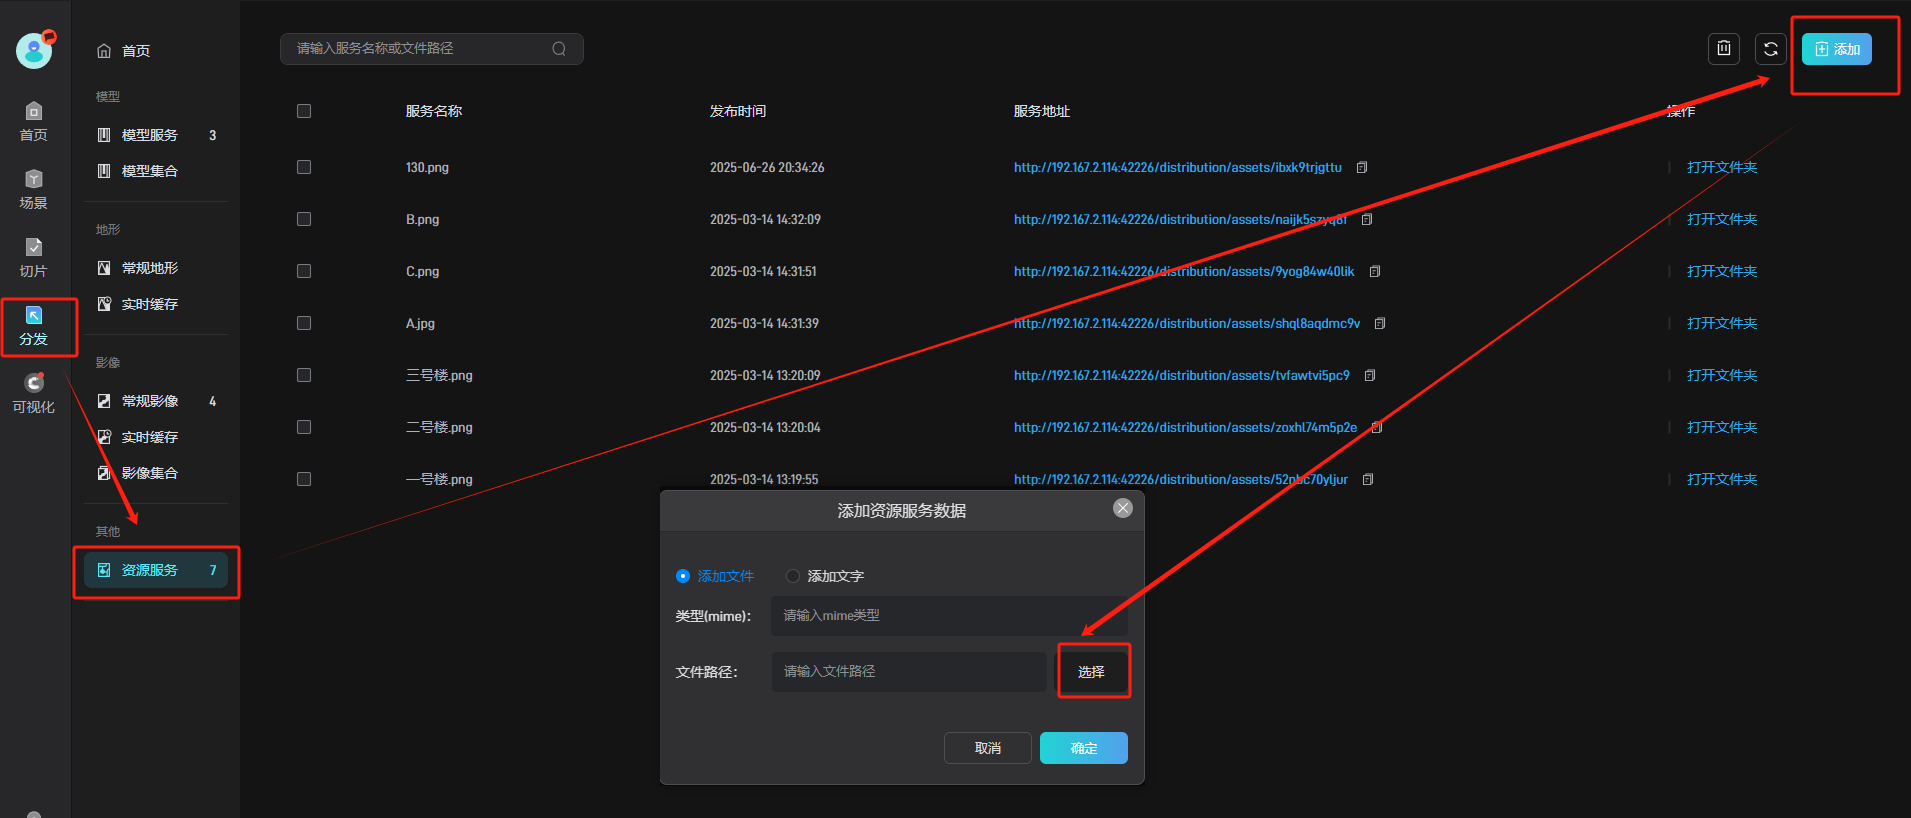Open 实时缓存 under 地形
Image resolution: width=1911 pixels, height=818 pixels.
(x=156, y=304)
